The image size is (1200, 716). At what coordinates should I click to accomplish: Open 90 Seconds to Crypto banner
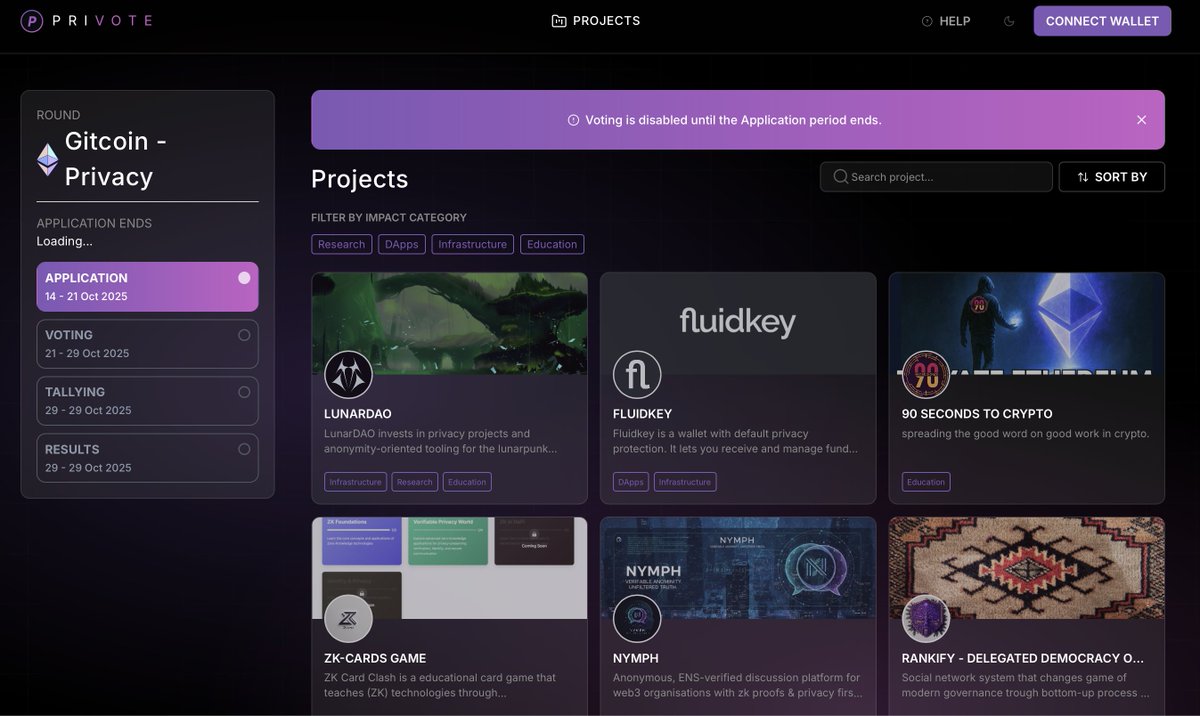(1027, 323)
